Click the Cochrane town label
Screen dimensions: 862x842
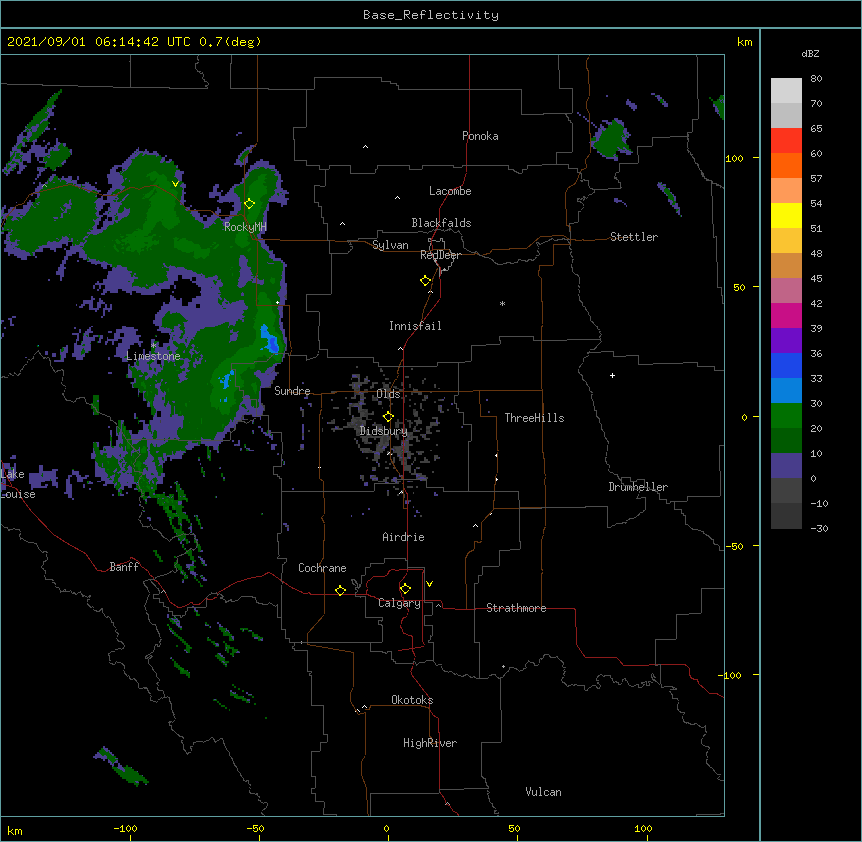(322, 568)
